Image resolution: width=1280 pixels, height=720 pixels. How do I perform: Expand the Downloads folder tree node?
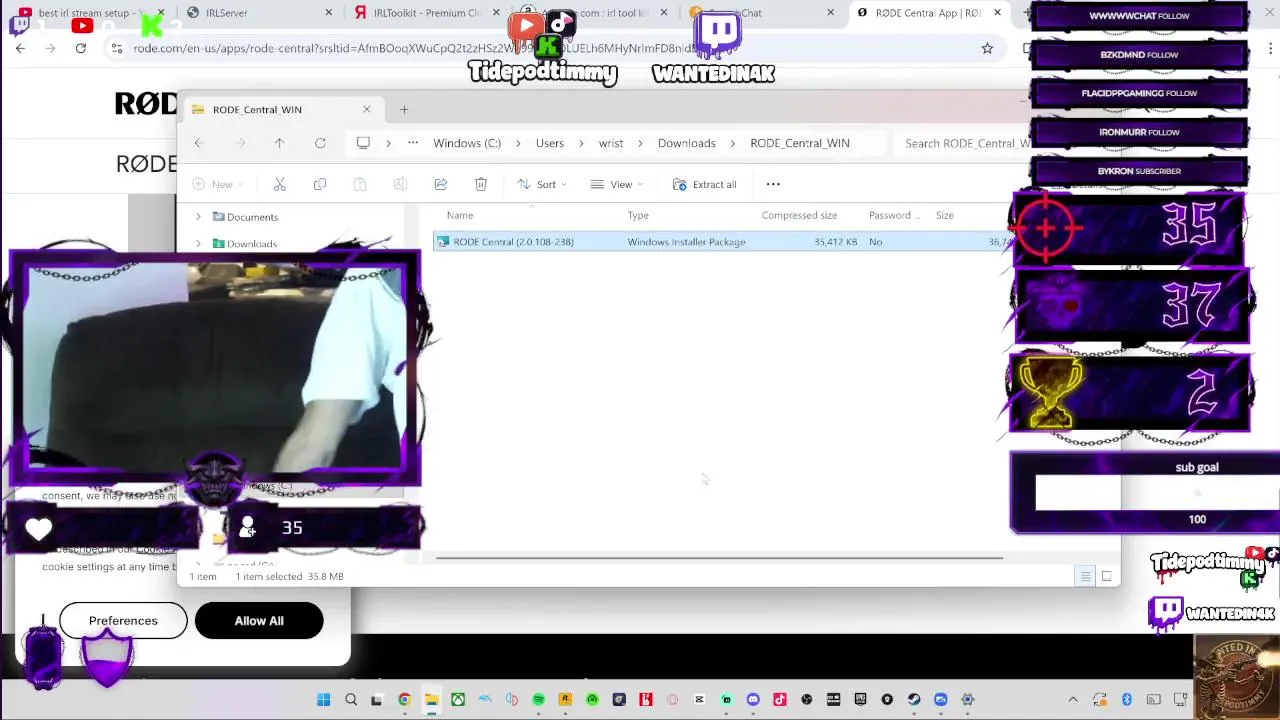[198, 243]
